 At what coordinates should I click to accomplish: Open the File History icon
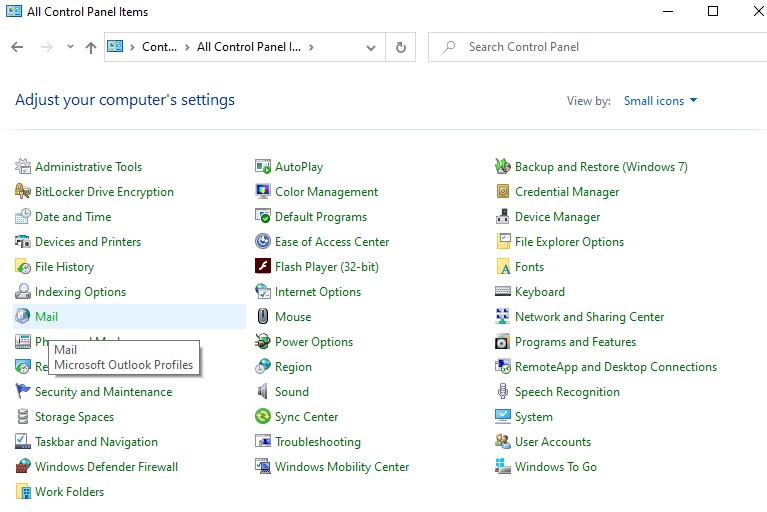[x=23, y=267]
